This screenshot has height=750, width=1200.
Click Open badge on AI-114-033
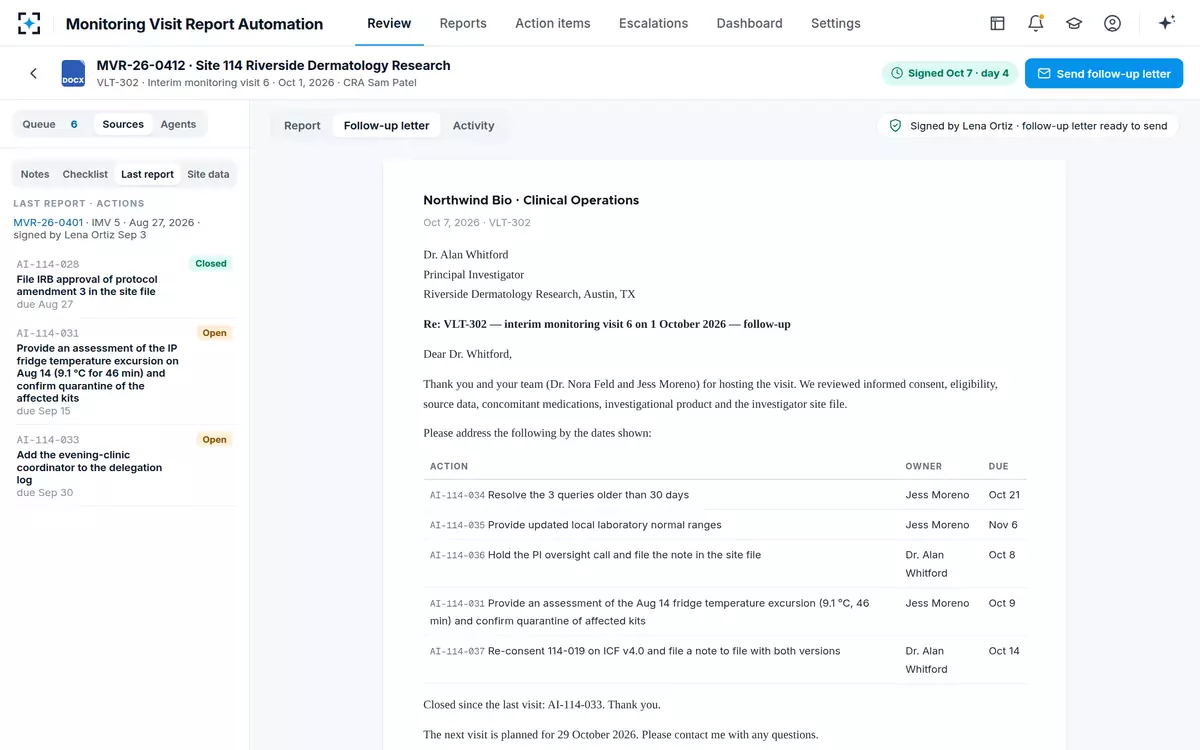click(214, 440)
